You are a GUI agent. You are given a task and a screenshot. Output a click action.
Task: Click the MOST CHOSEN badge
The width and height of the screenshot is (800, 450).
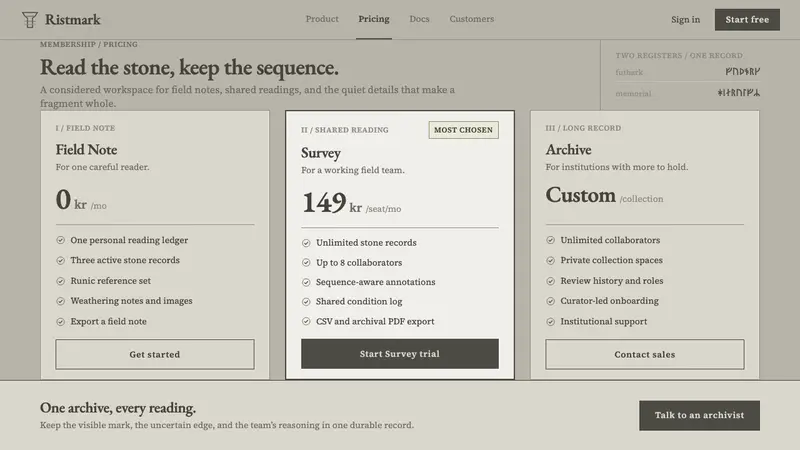point(463,130)
